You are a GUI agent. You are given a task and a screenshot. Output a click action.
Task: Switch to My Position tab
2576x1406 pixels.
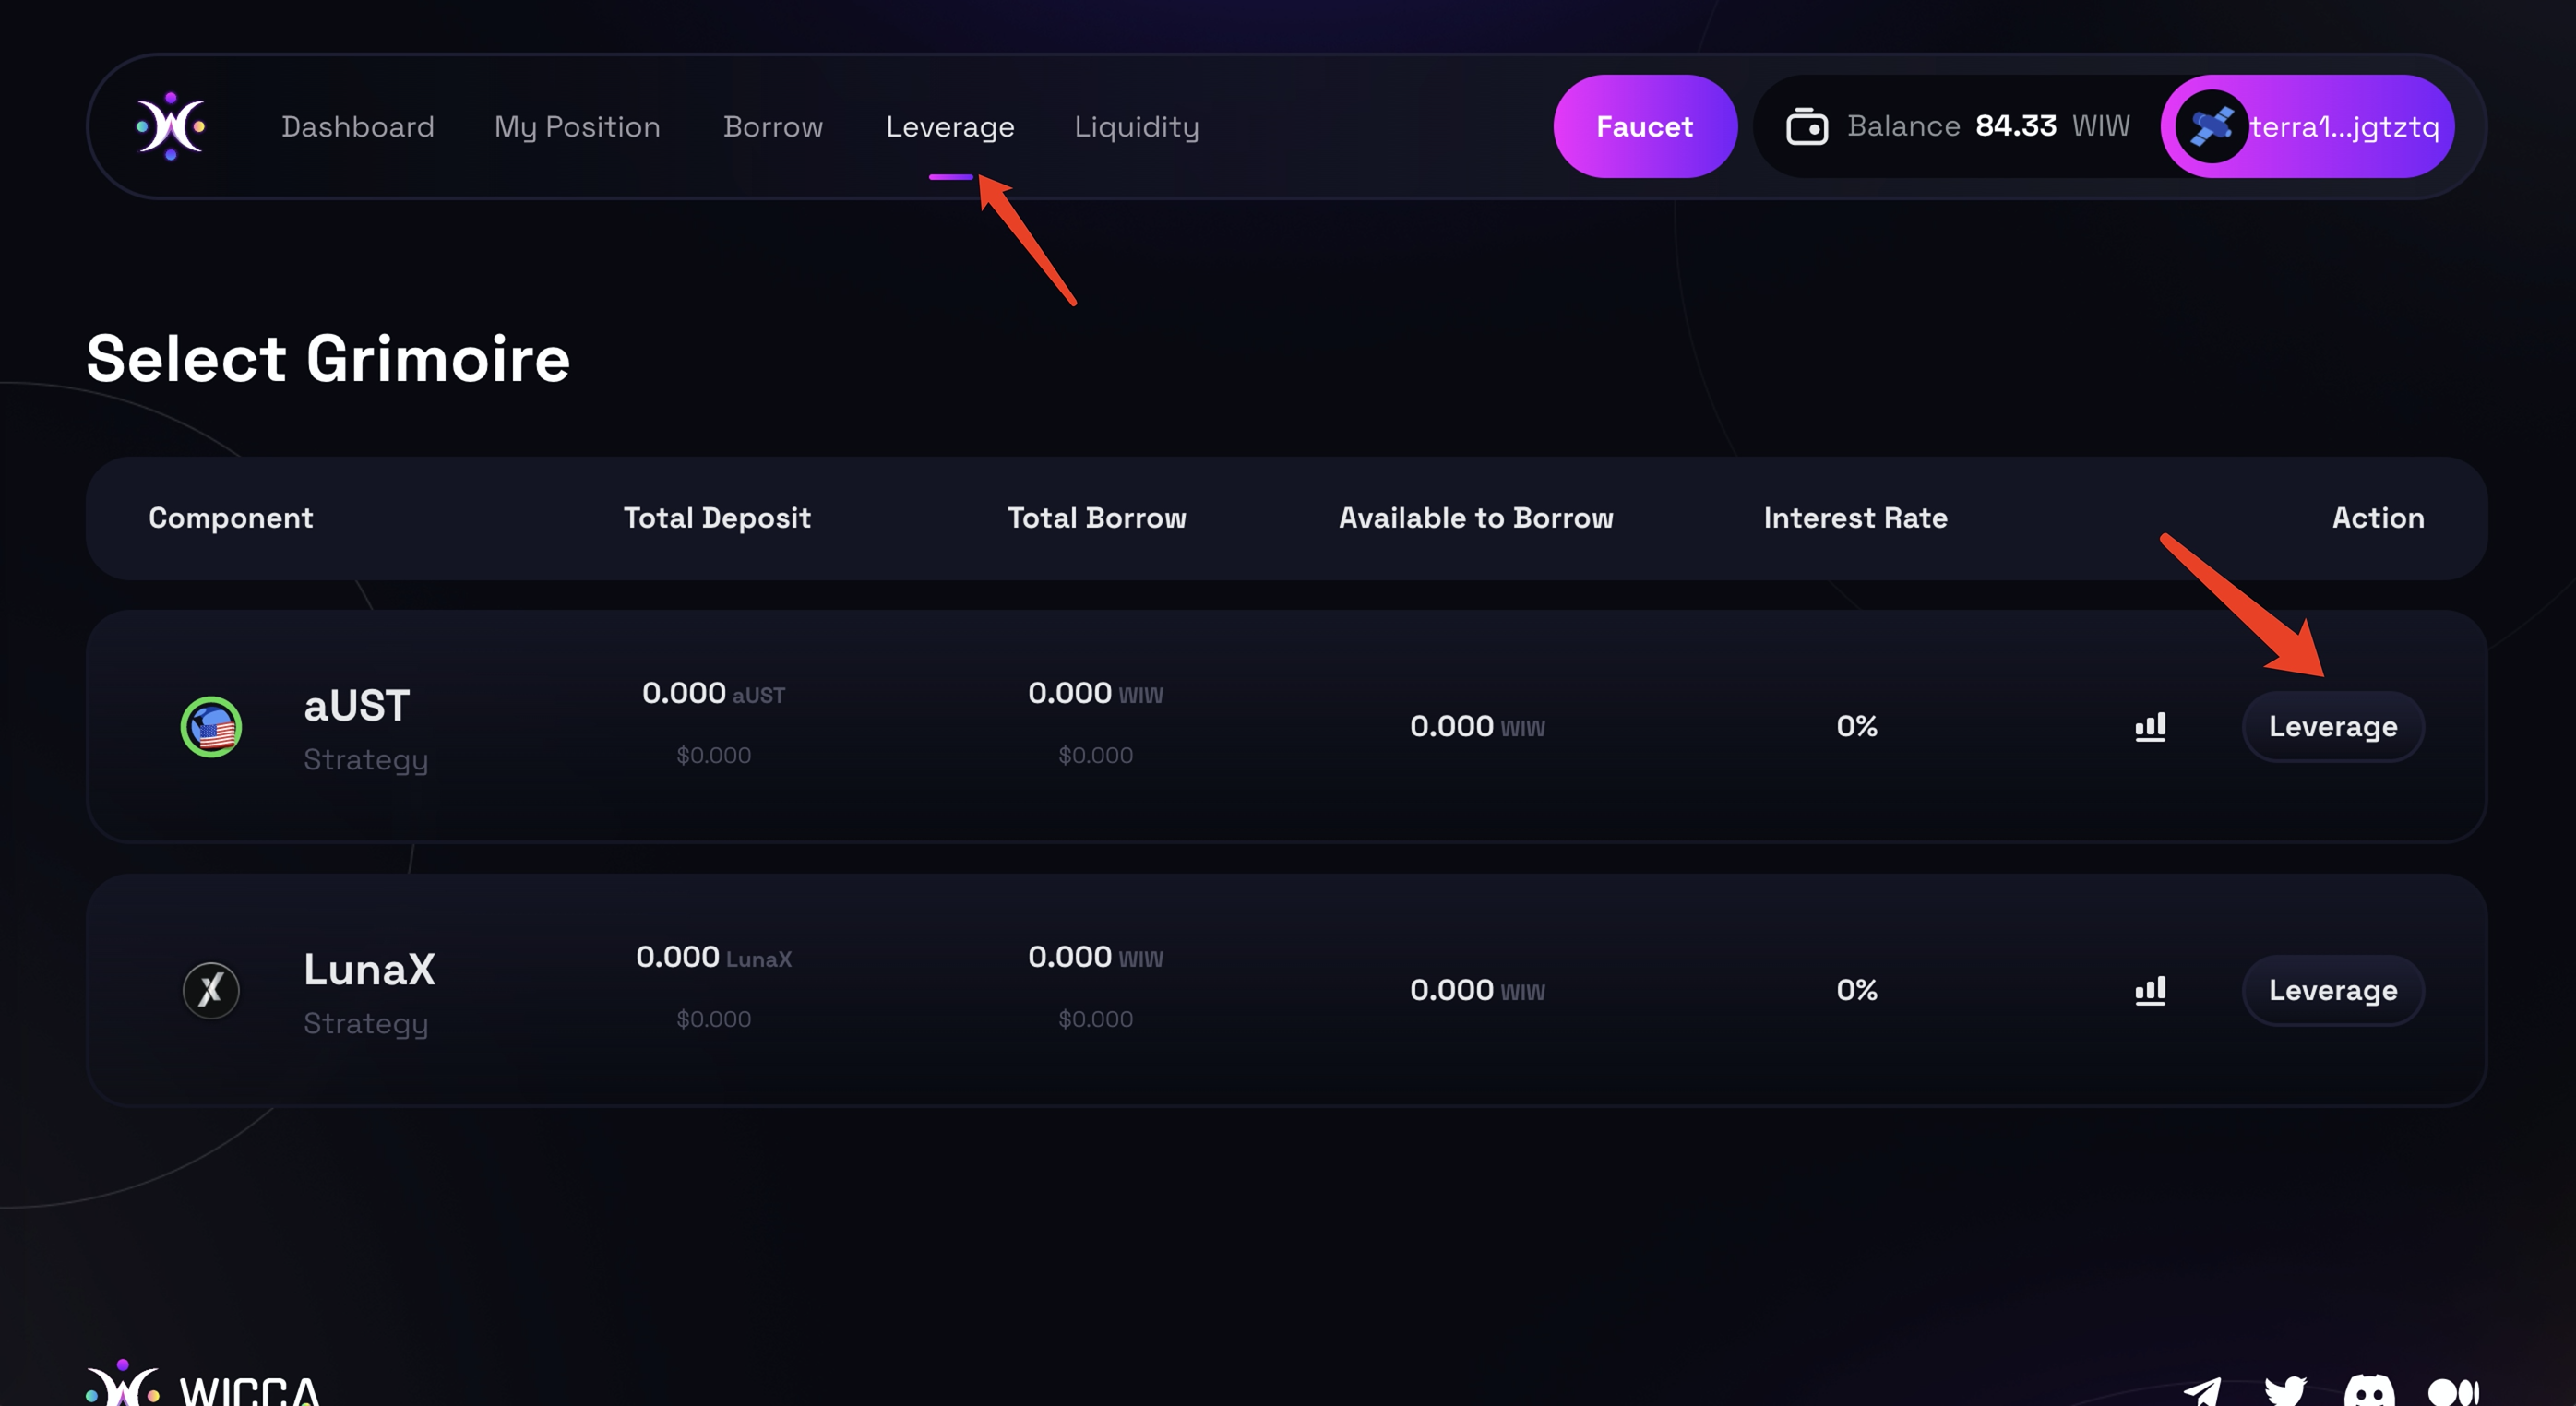tap(577, 127)
